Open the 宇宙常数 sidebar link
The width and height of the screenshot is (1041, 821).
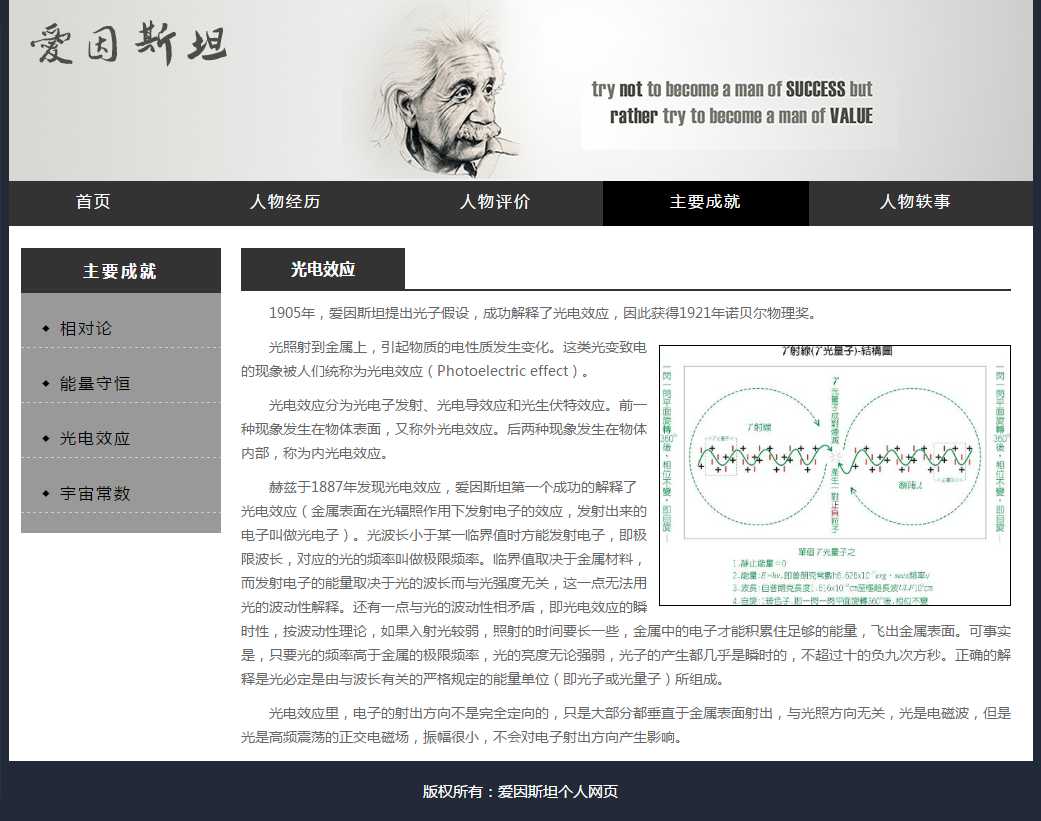[95, 494]
